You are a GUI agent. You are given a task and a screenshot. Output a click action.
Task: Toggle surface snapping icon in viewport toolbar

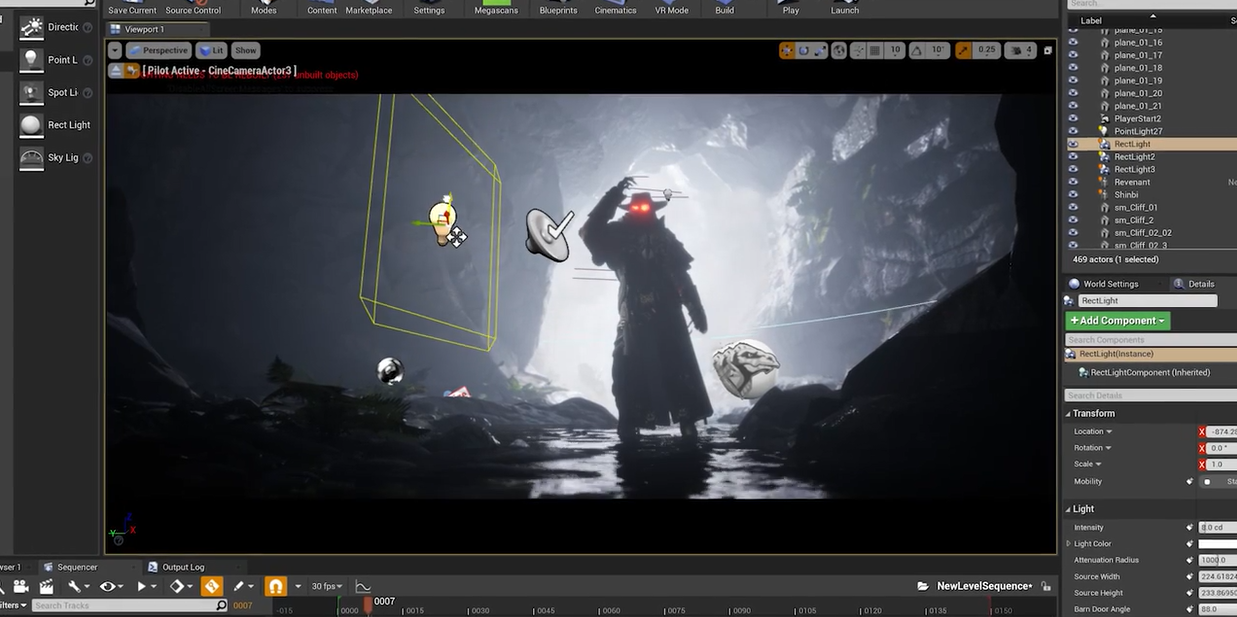click(x=859, y=50)
